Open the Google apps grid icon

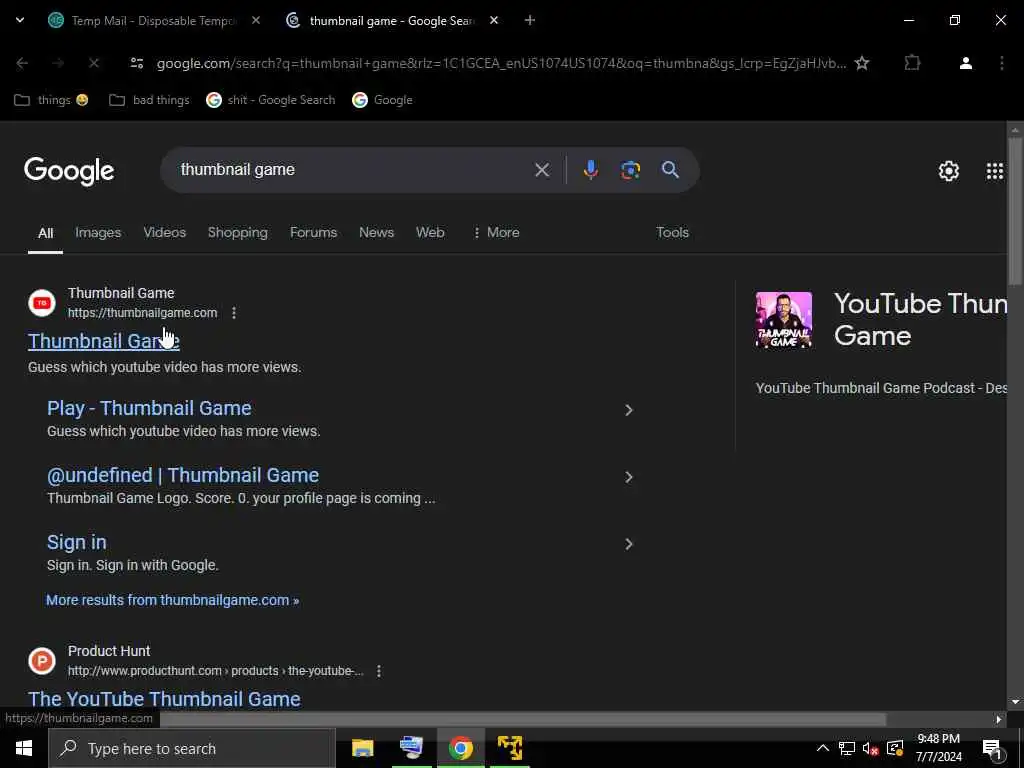995,171
